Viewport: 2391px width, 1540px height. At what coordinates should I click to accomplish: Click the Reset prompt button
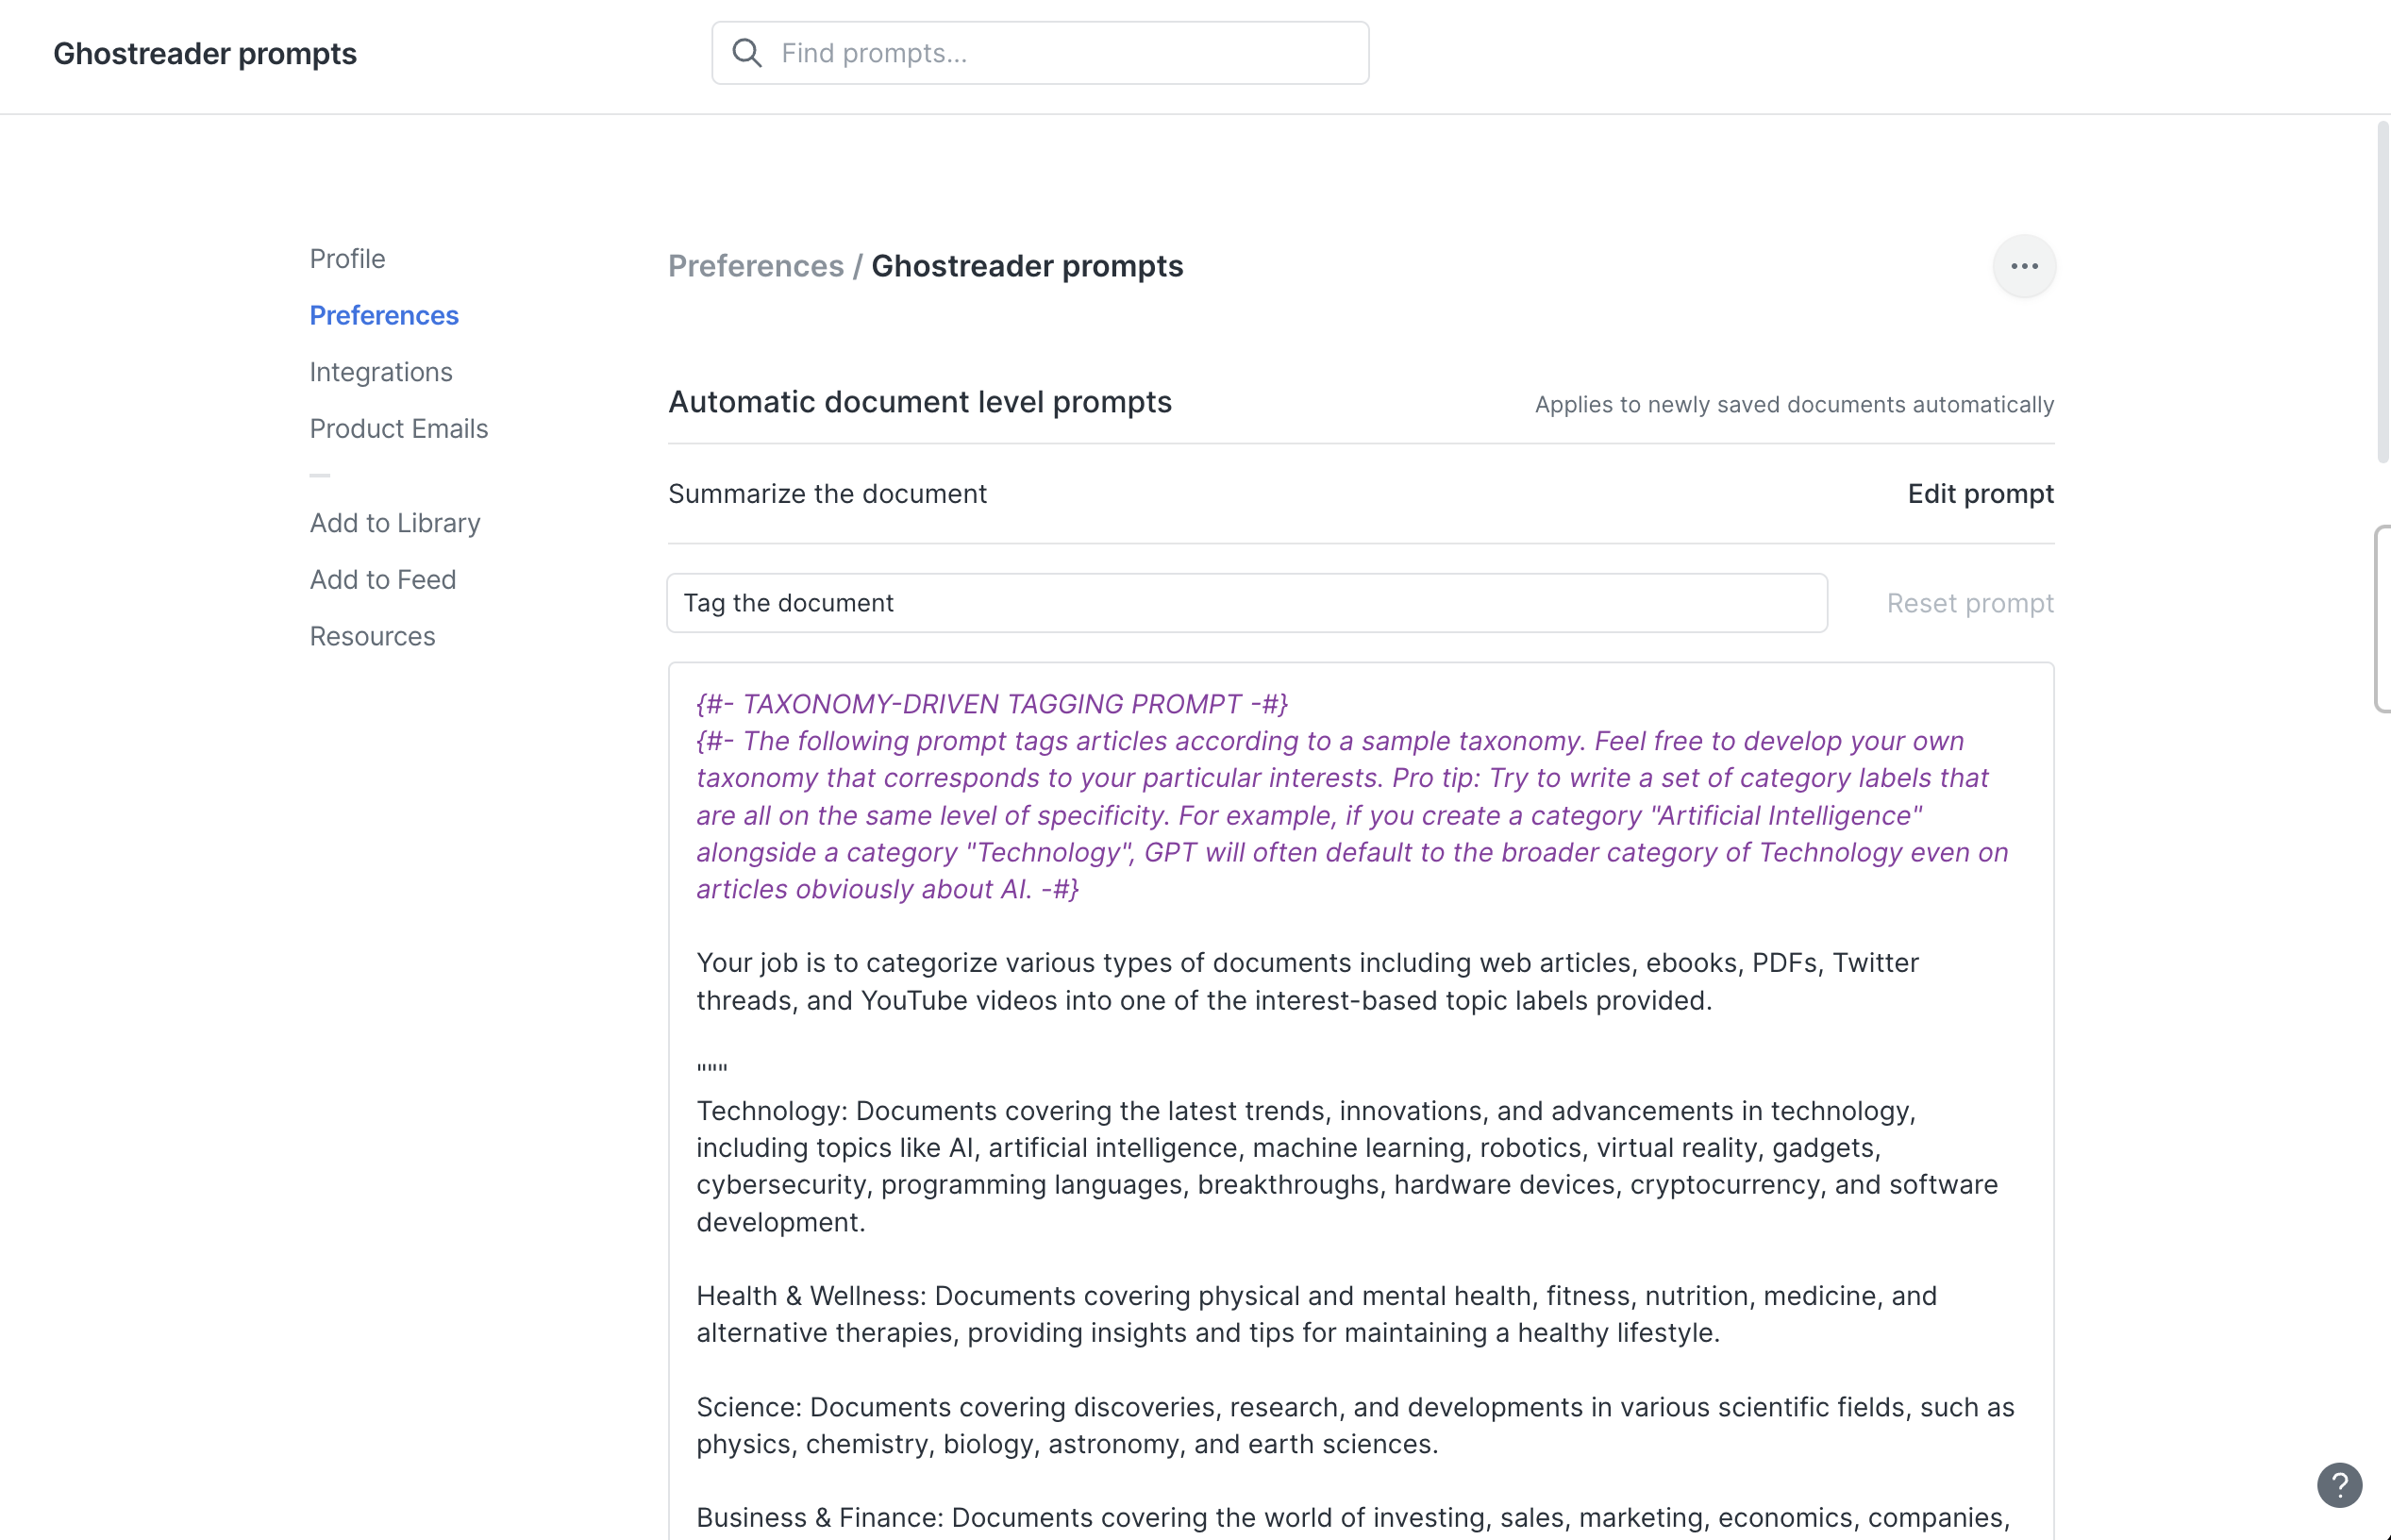[1969, 602]
